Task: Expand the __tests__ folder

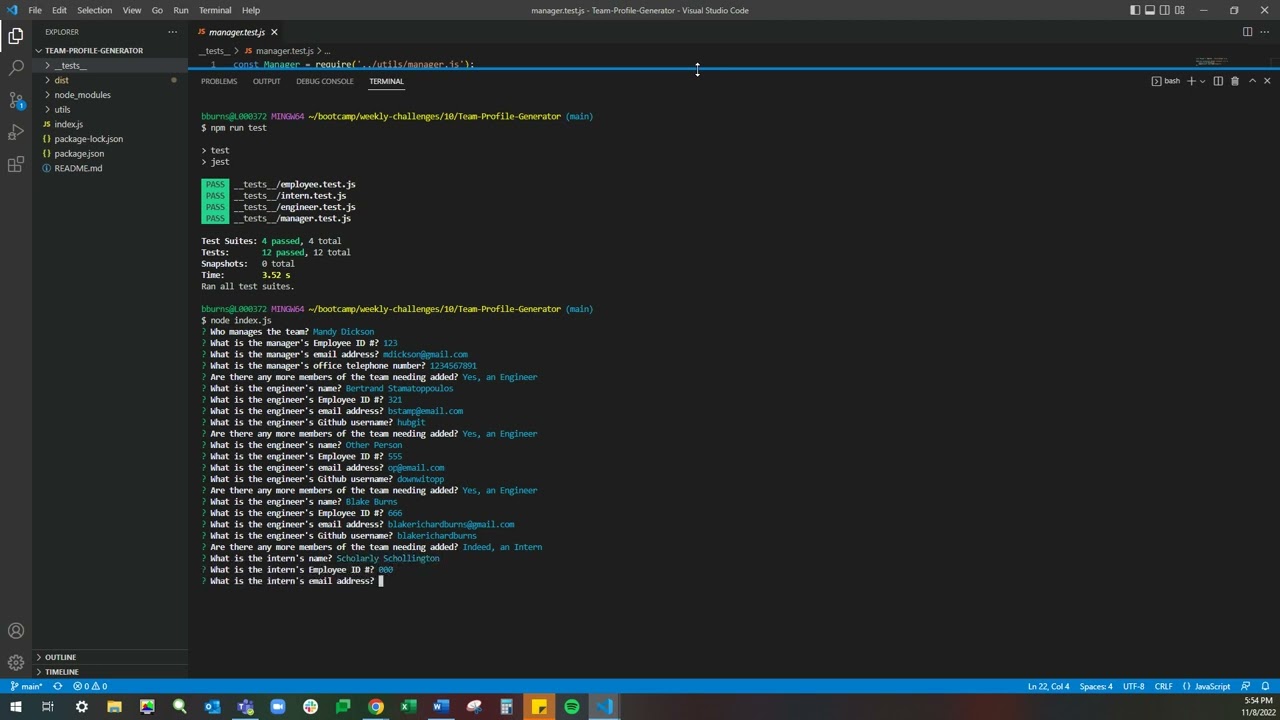Action: click(x=110, y=65)
